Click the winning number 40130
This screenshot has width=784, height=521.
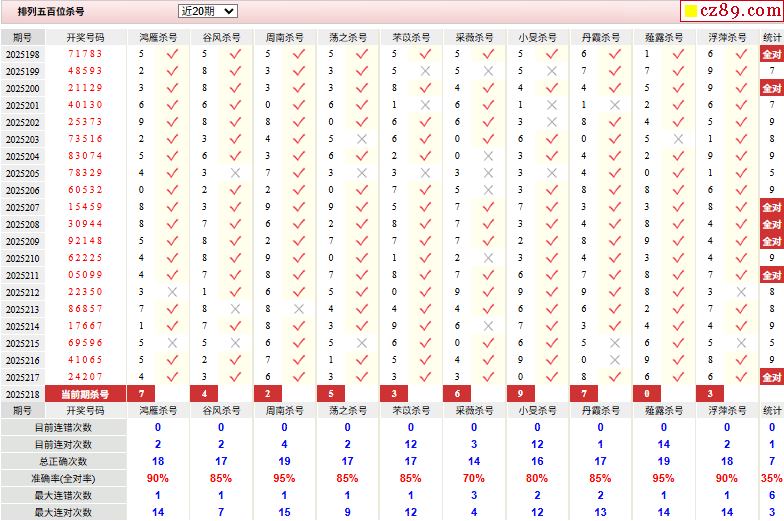click(85, 105)
